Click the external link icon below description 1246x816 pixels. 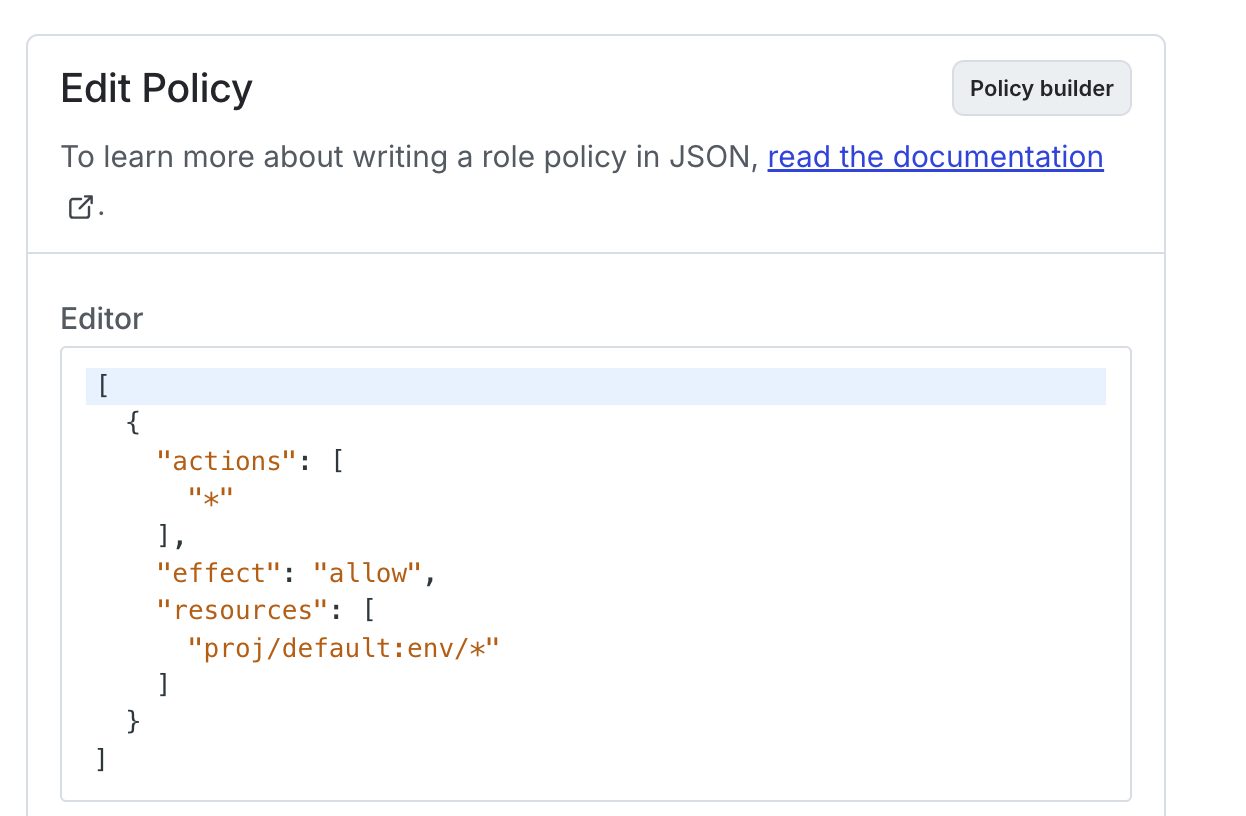point(80,208)
